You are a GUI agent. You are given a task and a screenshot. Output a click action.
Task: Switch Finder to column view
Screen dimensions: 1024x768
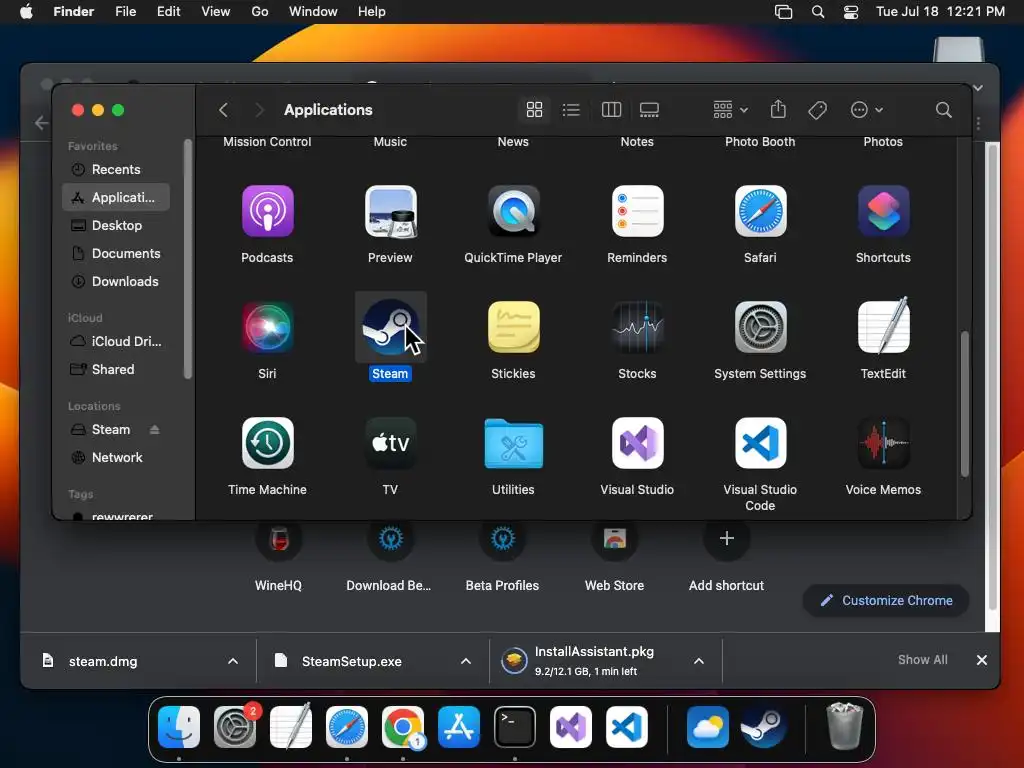[611, 110]
